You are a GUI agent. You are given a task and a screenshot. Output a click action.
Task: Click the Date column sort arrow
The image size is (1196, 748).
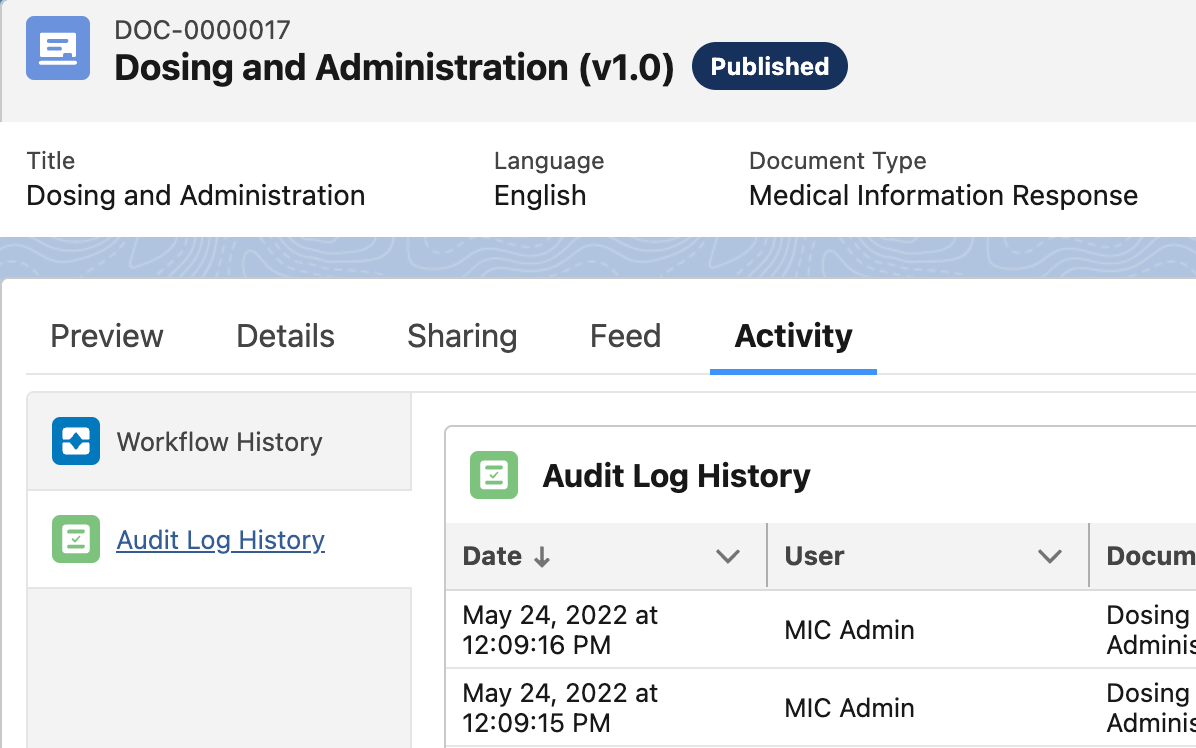point(542,557)
